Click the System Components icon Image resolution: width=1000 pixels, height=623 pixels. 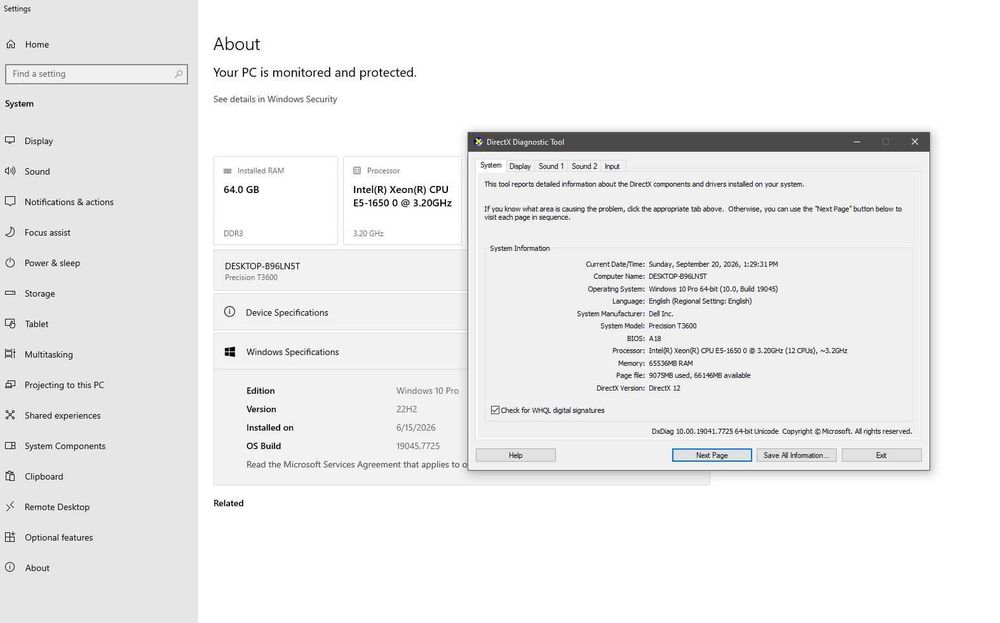point(10,446)
